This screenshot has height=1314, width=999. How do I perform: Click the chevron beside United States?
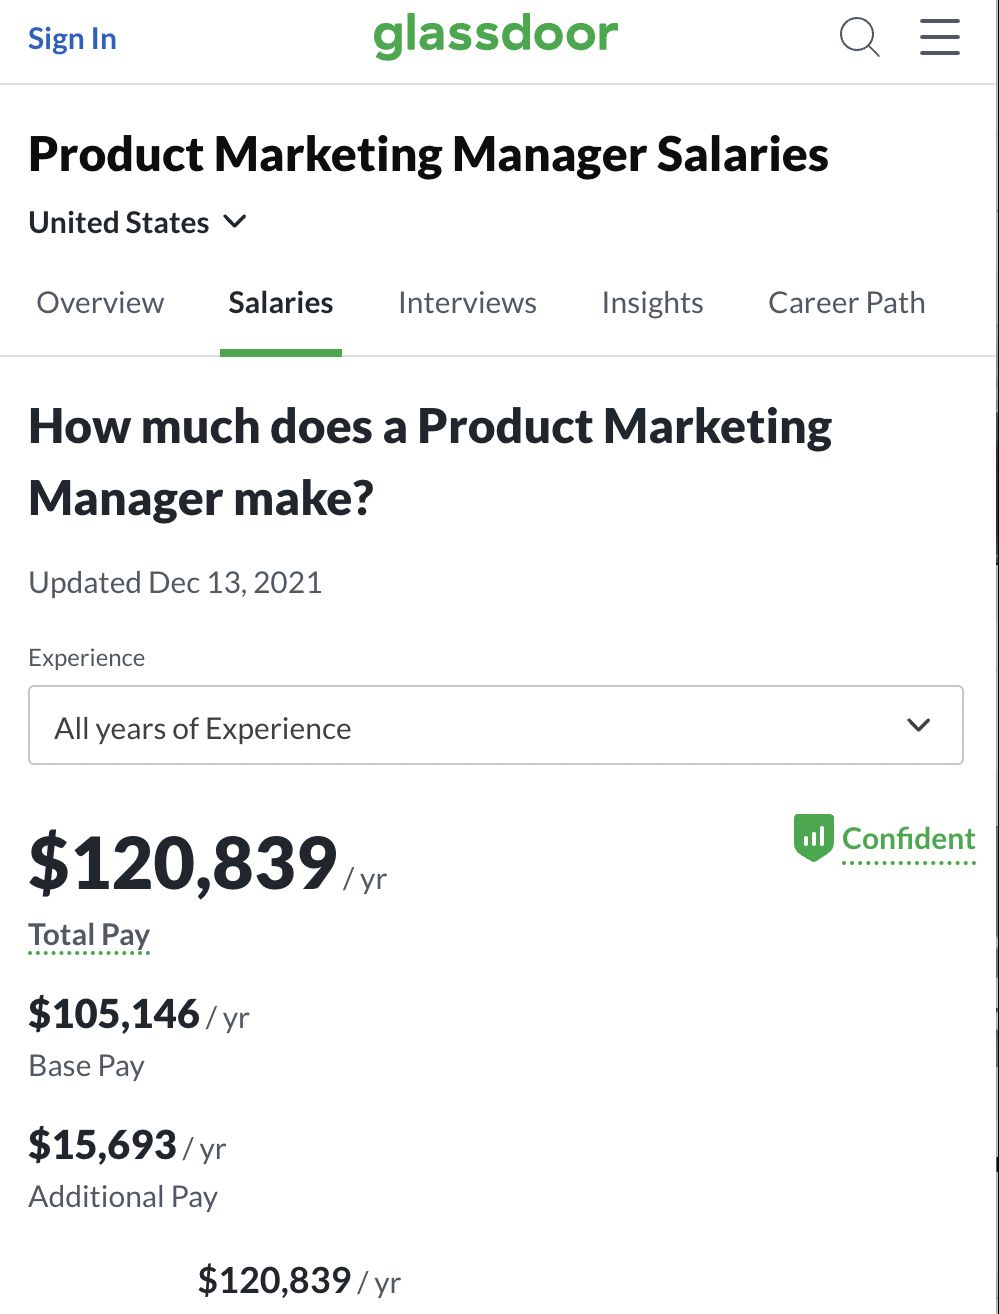click(x=235, y=222)
